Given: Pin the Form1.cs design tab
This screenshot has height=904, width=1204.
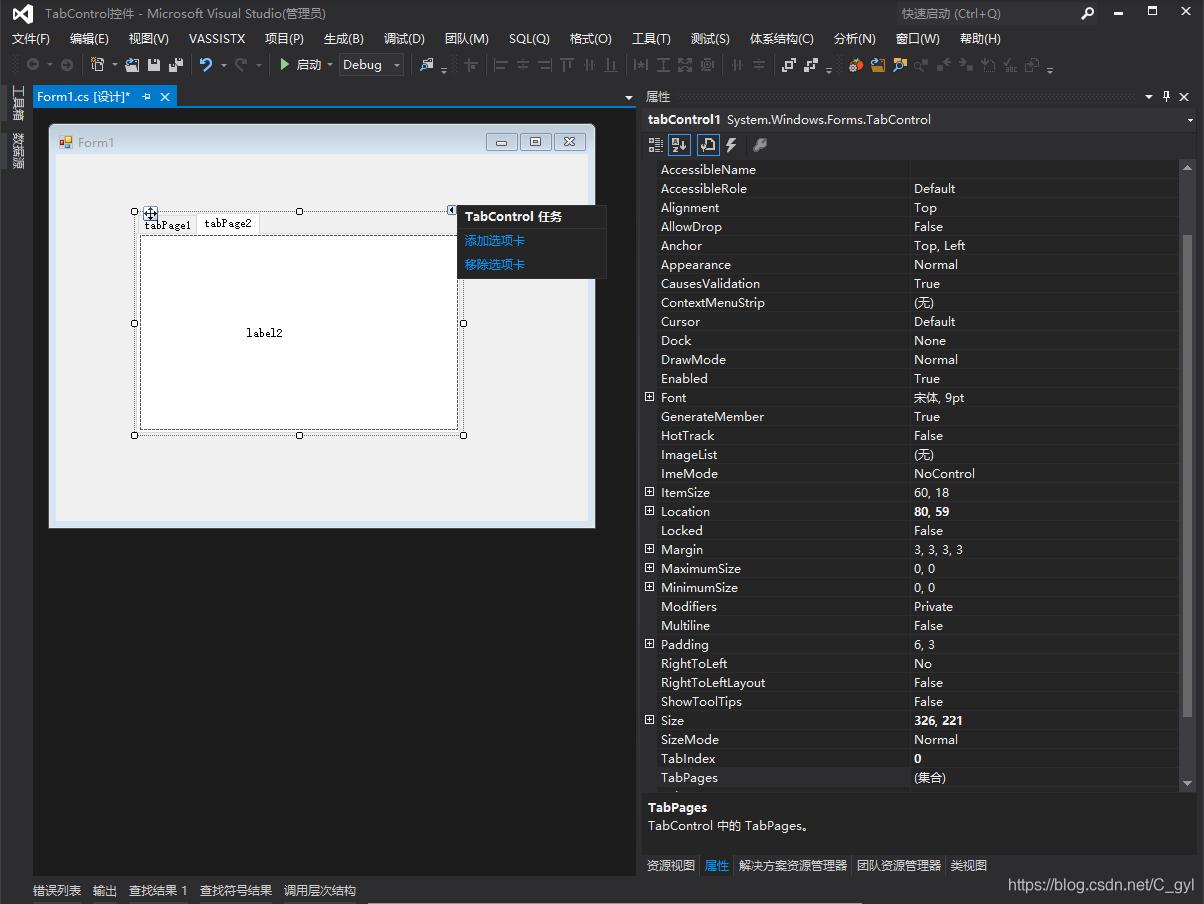Looking at the screenshot, I should coord(146,96).
